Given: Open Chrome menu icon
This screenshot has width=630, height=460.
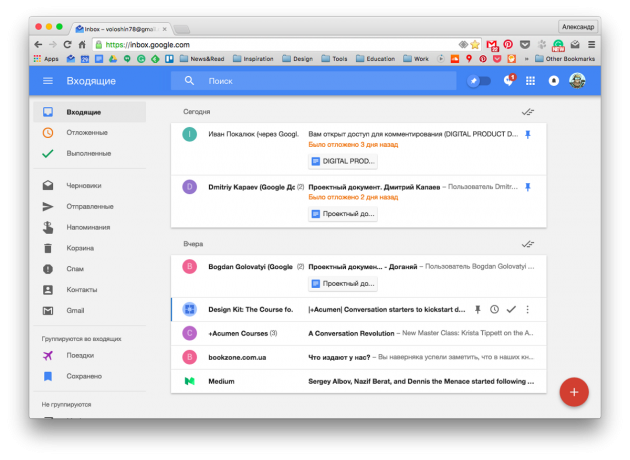Looking at the screenshot, I should pos(592,44).
